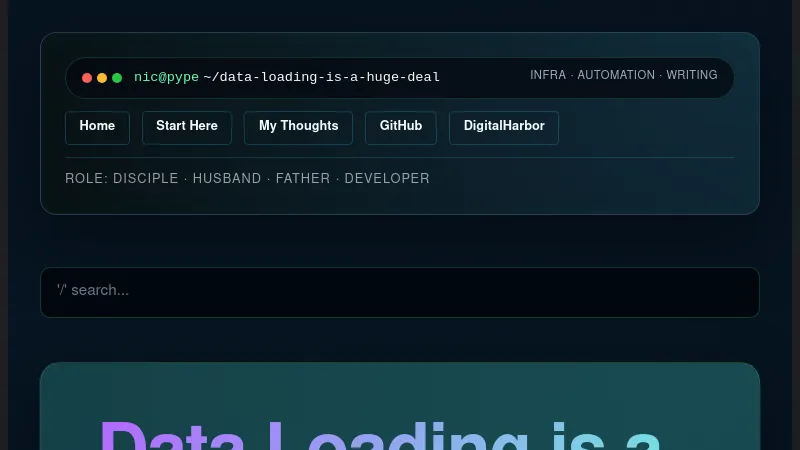Screen dimensions: 800x450
Task: Click the DISCIPLE role text
Action: point(146,179)
